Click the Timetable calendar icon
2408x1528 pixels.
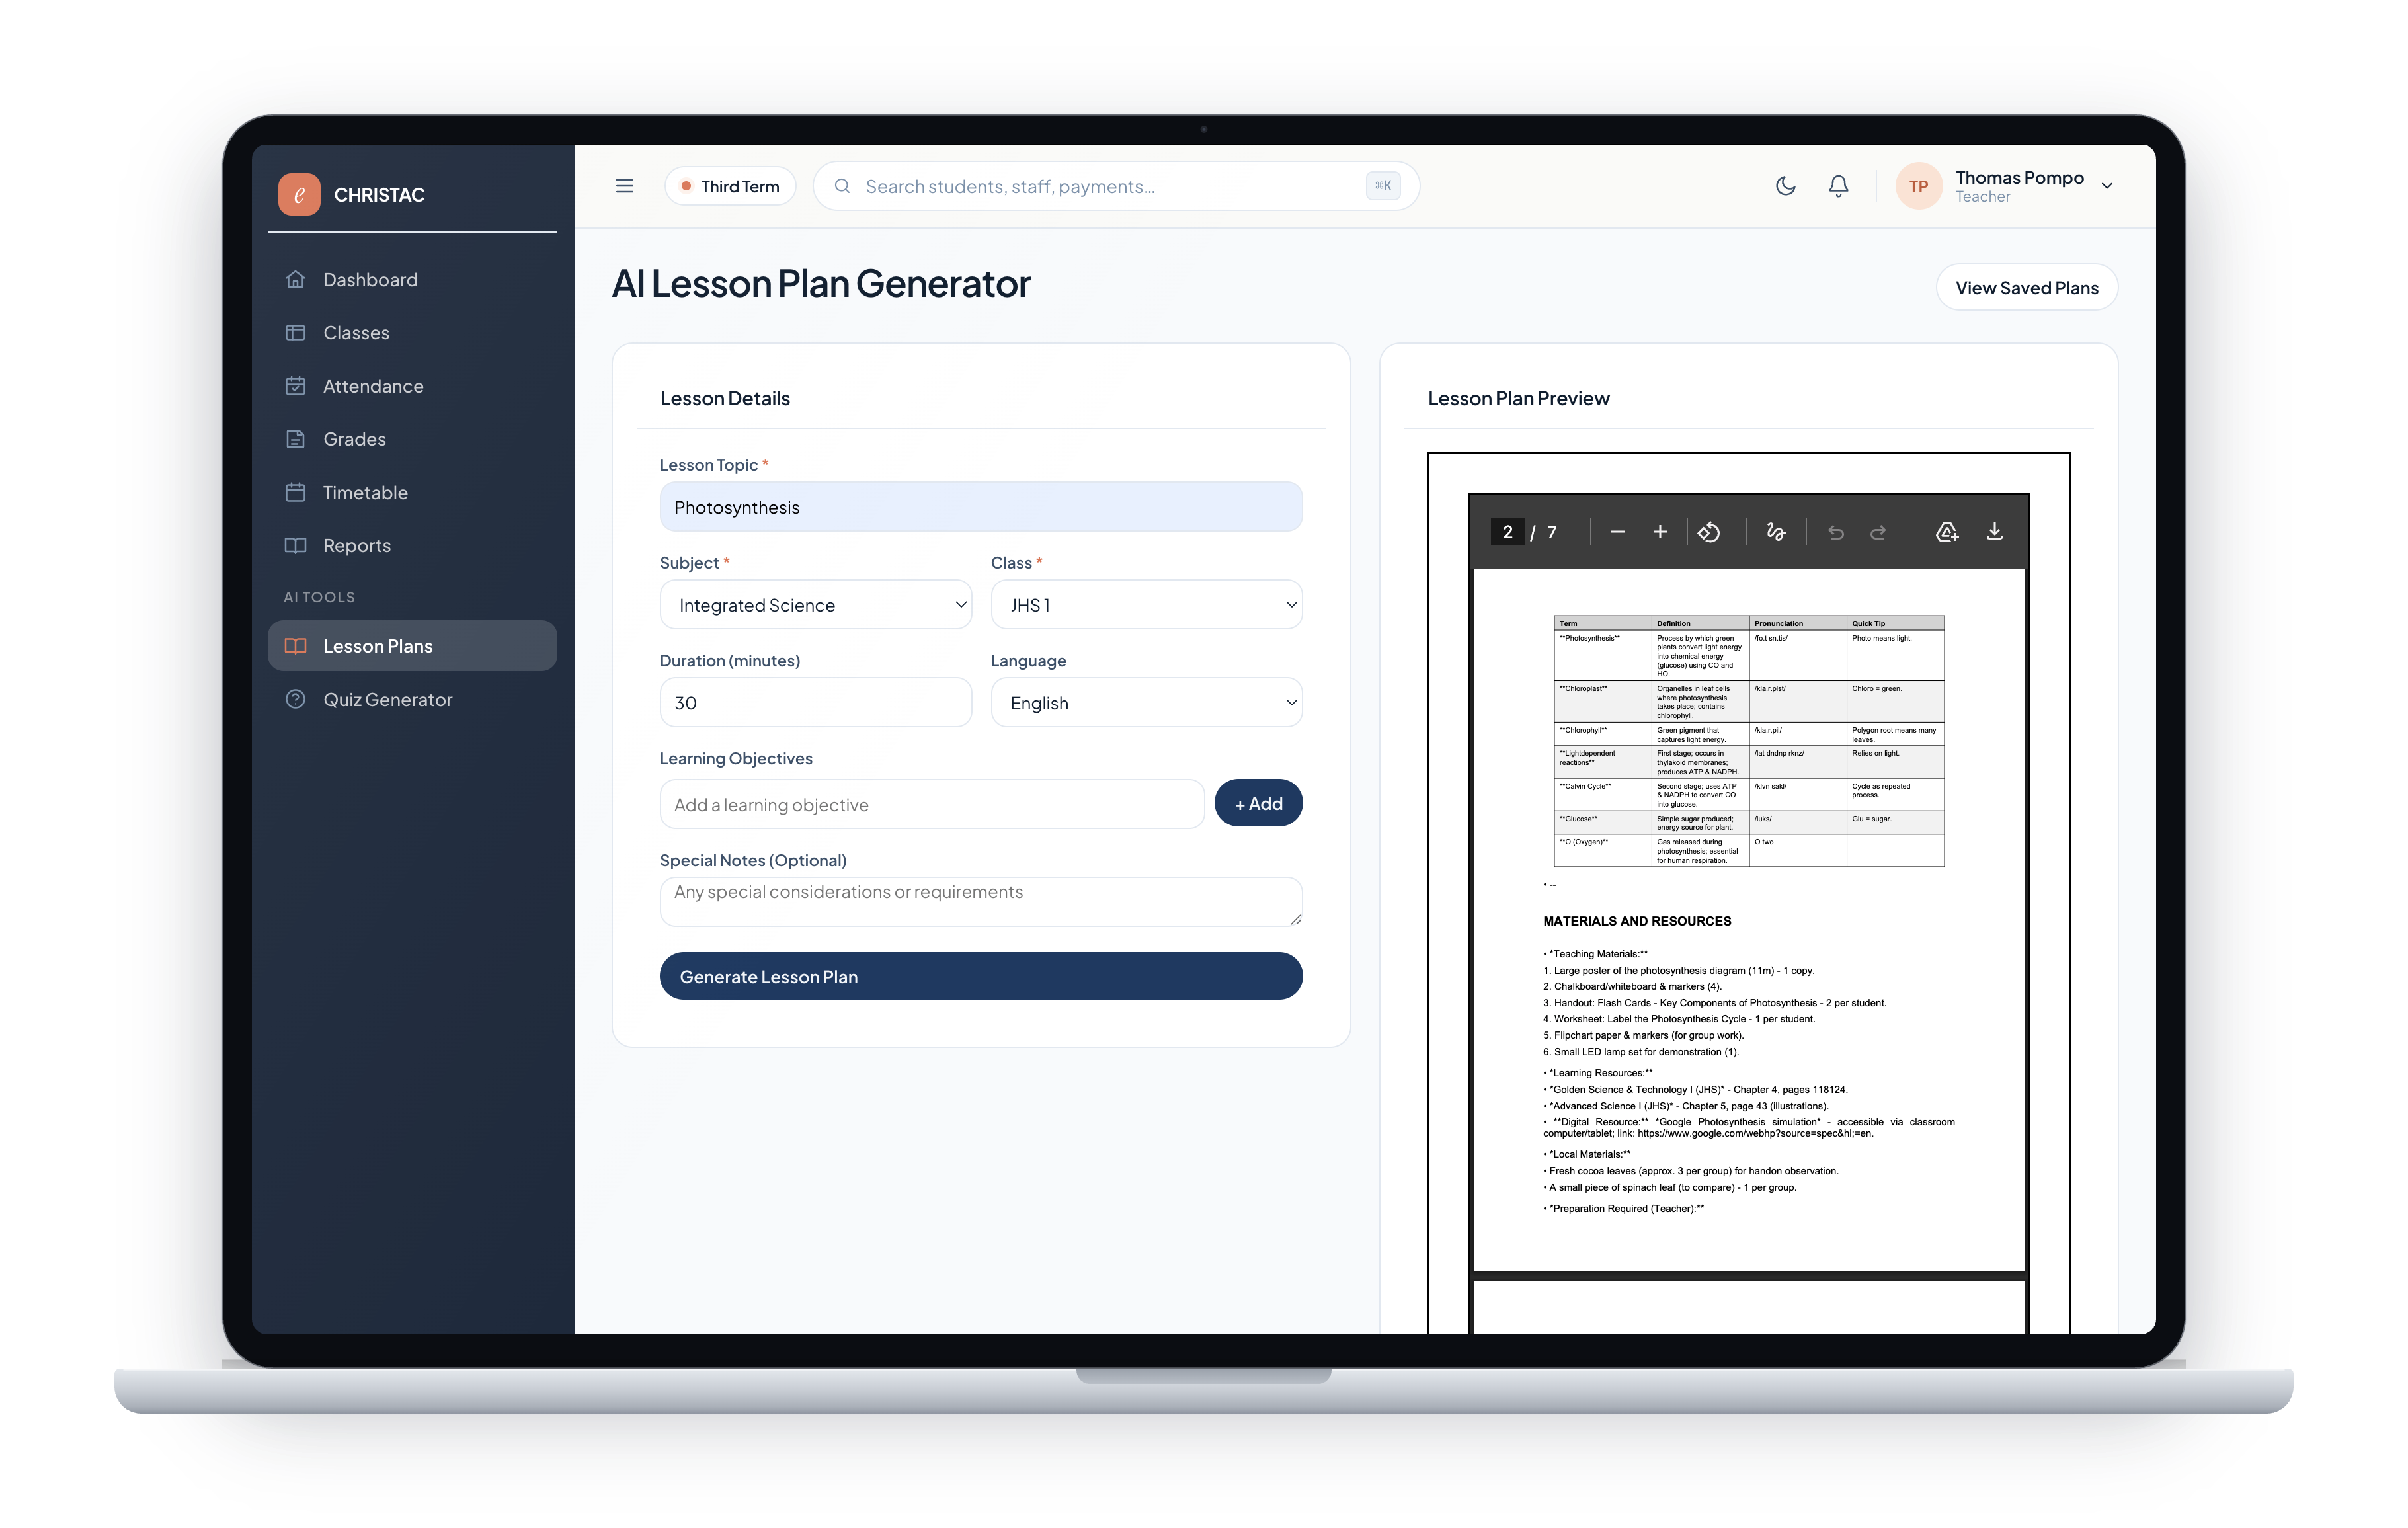(x=295, y=492)
